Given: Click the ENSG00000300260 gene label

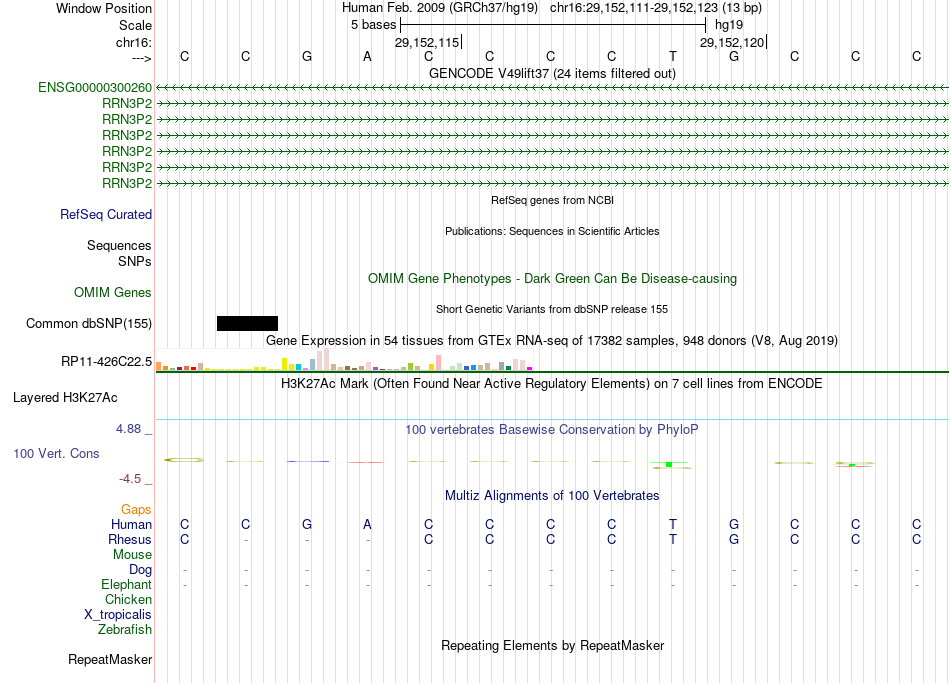Looking at the screenshot, I should (95, 87).
